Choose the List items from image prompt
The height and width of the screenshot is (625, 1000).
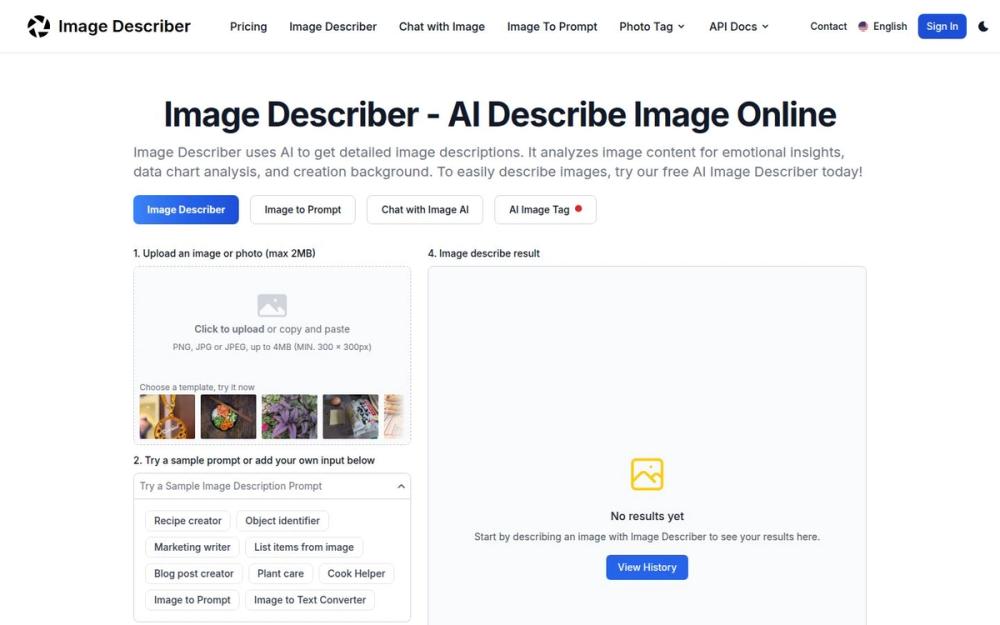[x=304, y=547]
